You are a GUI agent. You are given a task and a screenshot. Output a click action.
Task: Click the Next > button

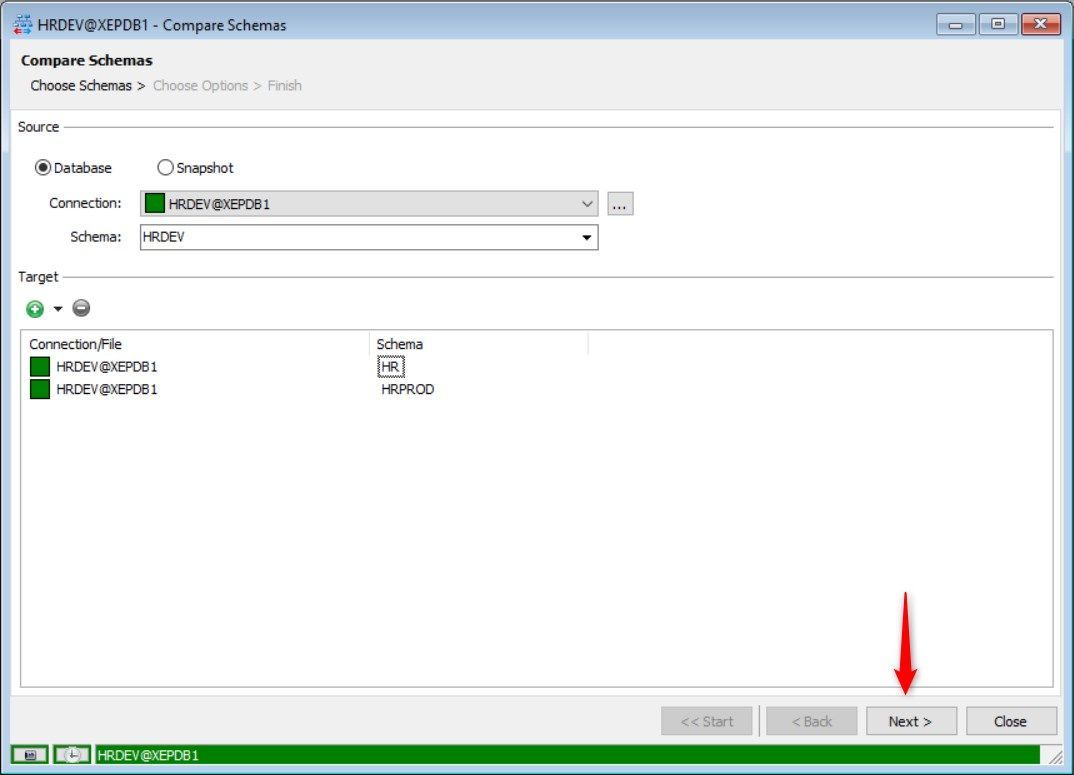click(911, 722)
